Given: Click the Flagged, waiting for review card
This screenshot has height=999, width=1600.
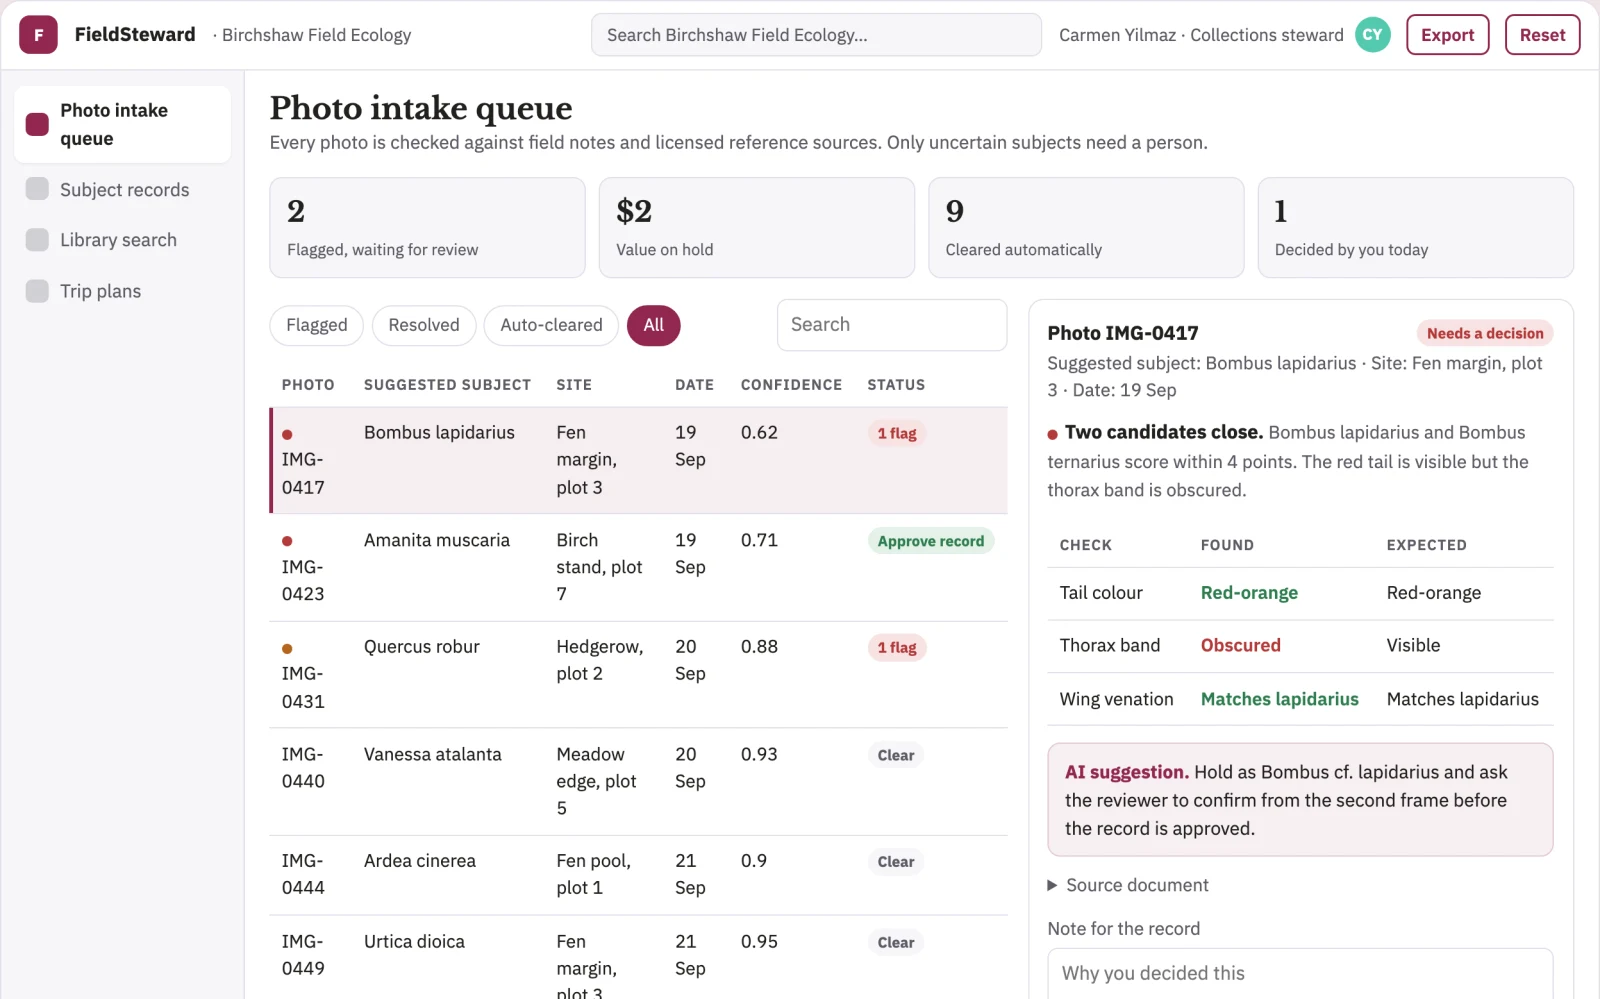Looking at the screenshot, I should (427, 228).
